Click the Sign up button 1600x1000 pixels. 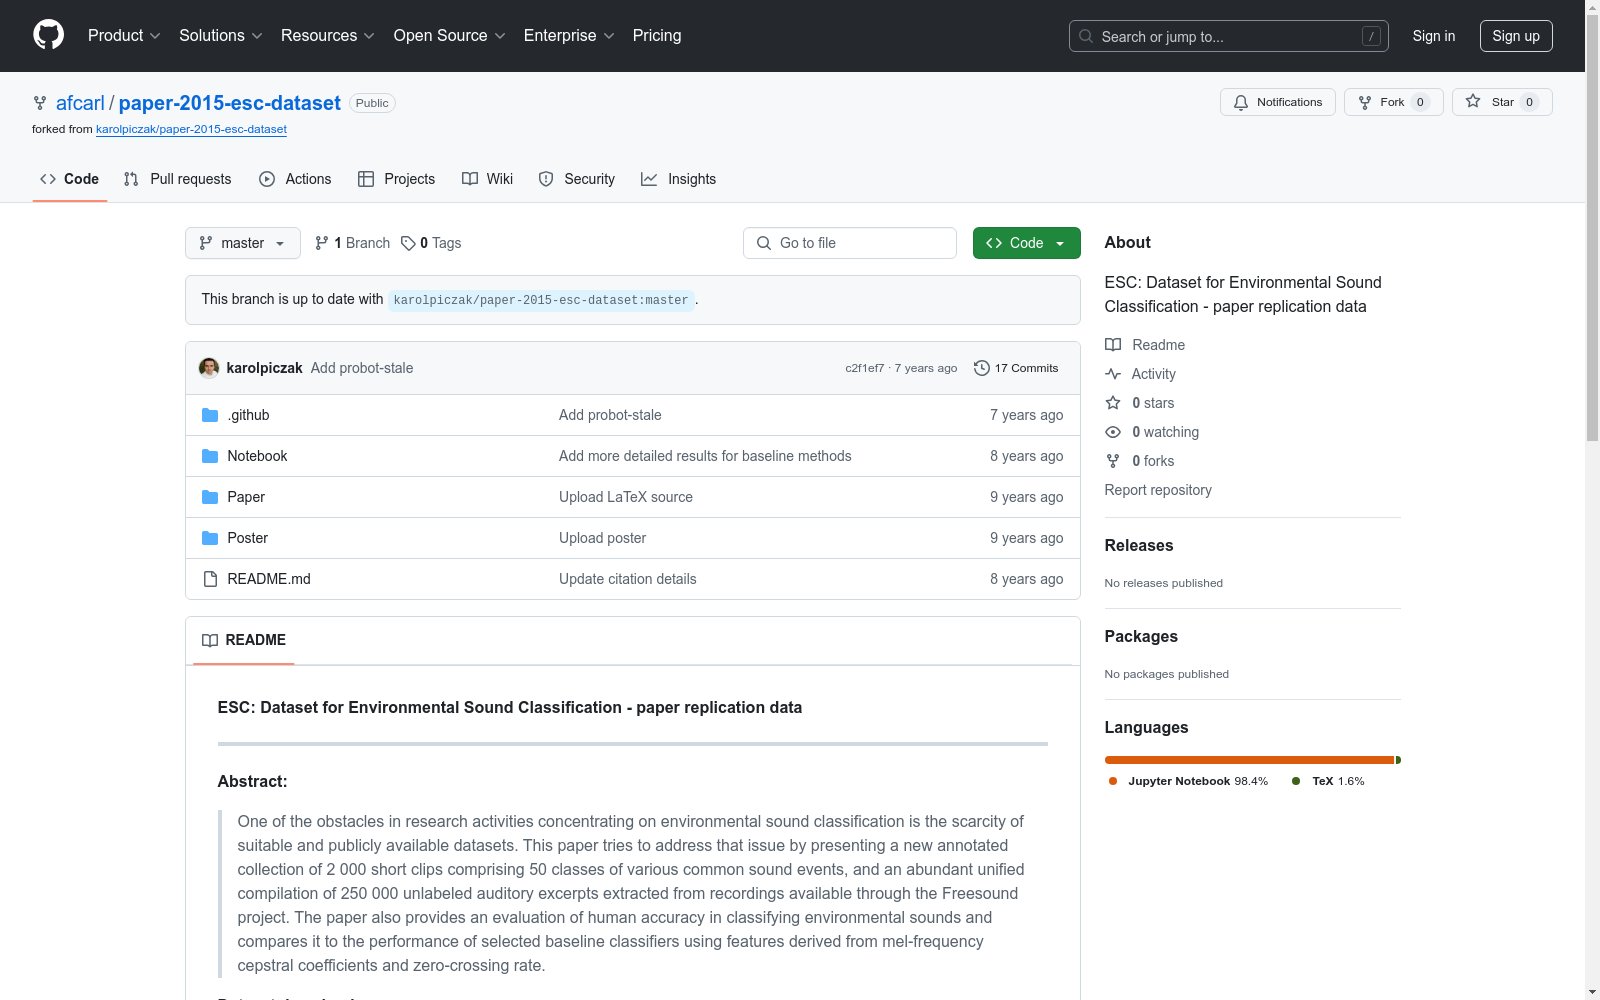point(1516,36)
